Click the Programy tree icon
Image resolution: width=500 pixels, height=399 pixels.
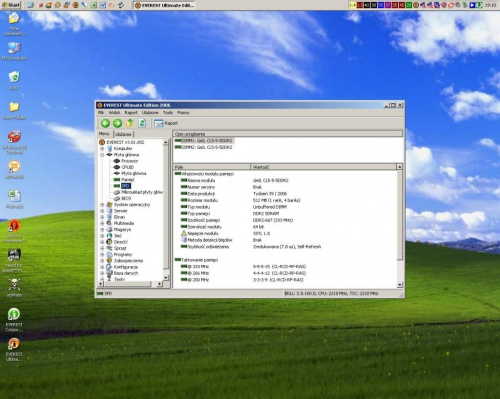tap(109, 255)
